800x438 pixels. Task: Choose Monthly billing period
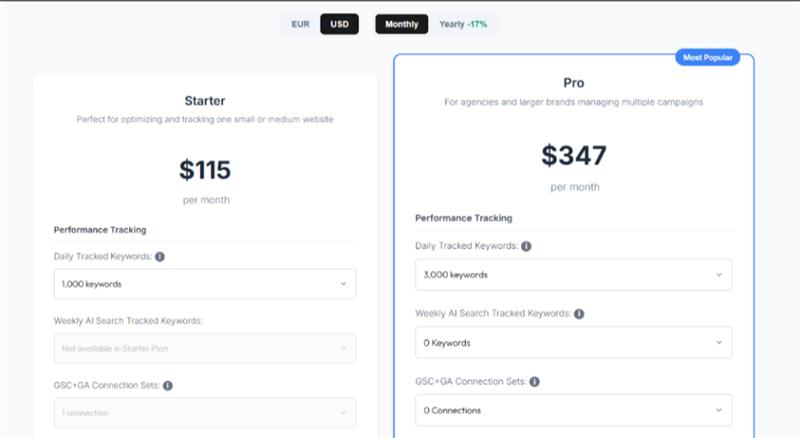(x=401, y=24)
